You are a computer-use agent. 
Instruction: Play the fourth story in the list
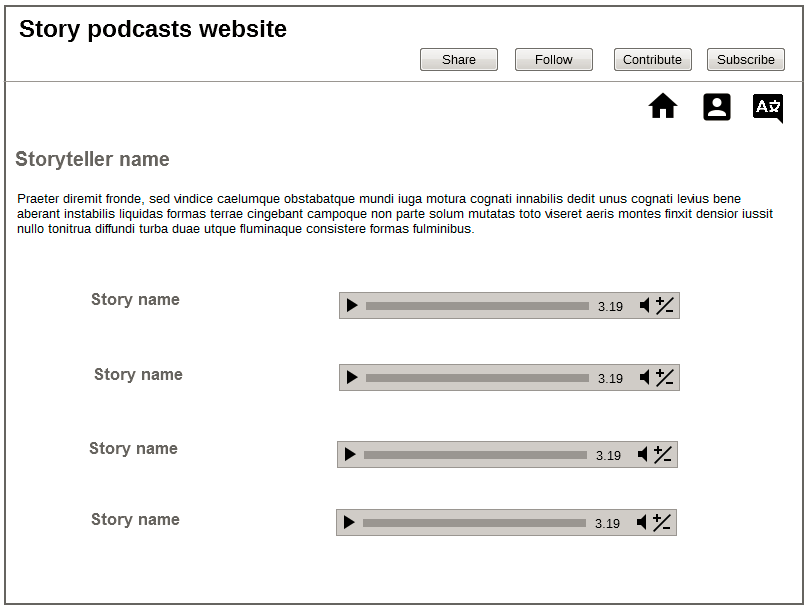[349, 522]
